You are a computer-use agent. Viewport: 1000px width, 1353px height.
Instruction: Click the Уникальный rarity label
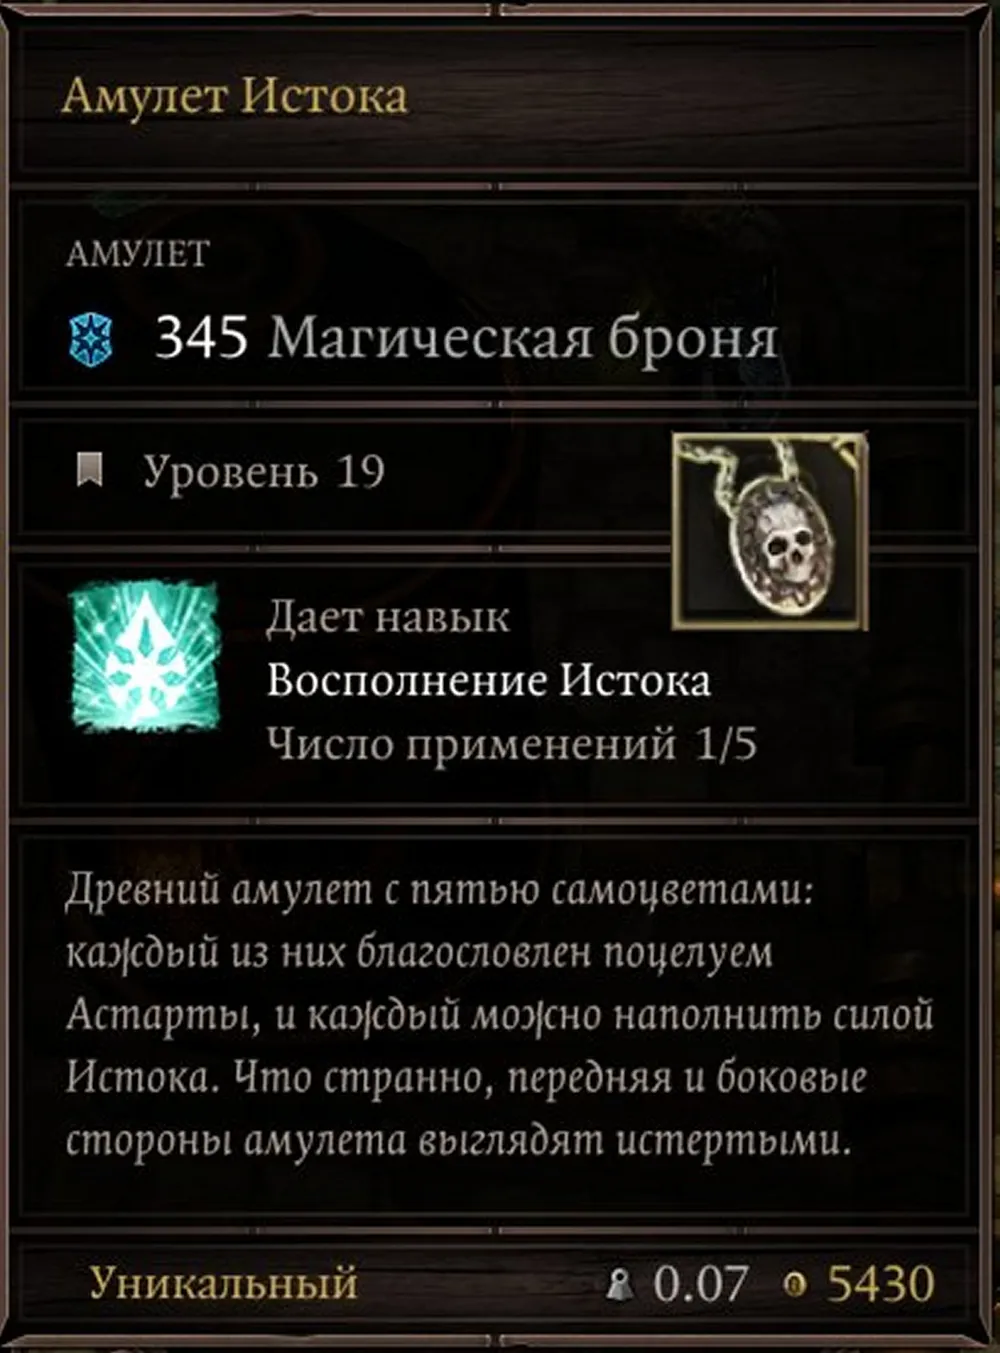(x=224, y=1283)
